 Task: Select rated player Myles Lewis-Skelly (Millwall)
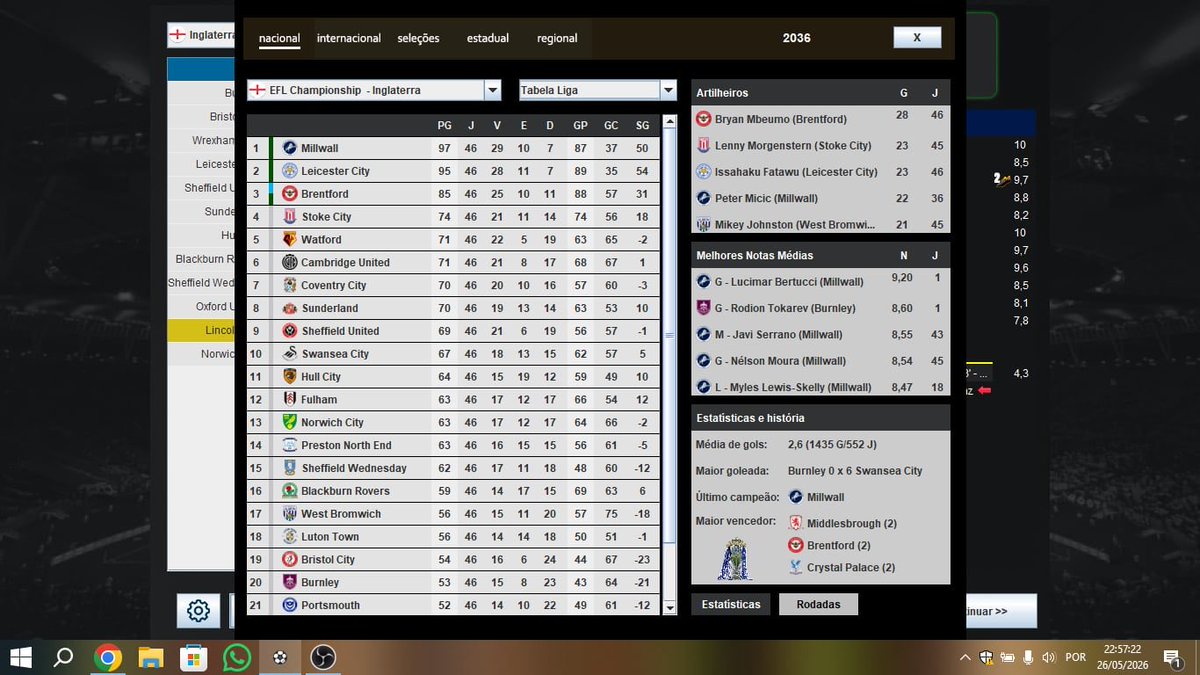coord(821,387)
